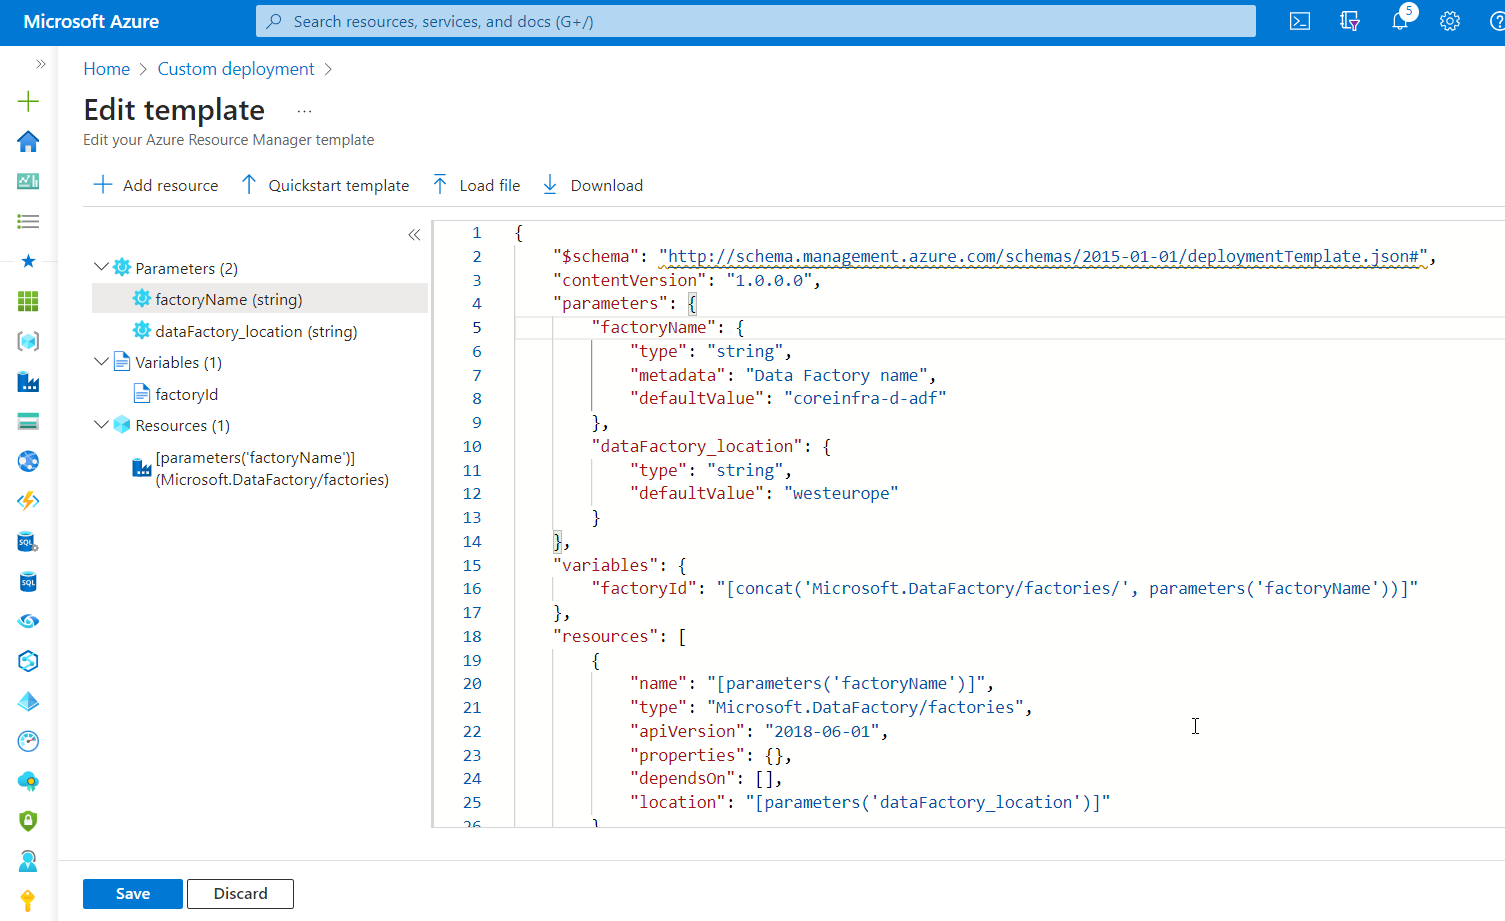The width and height of the screenshot is (1505, 921).
Task: Select Variables (1) node in tree
Action: coord(178,362)
